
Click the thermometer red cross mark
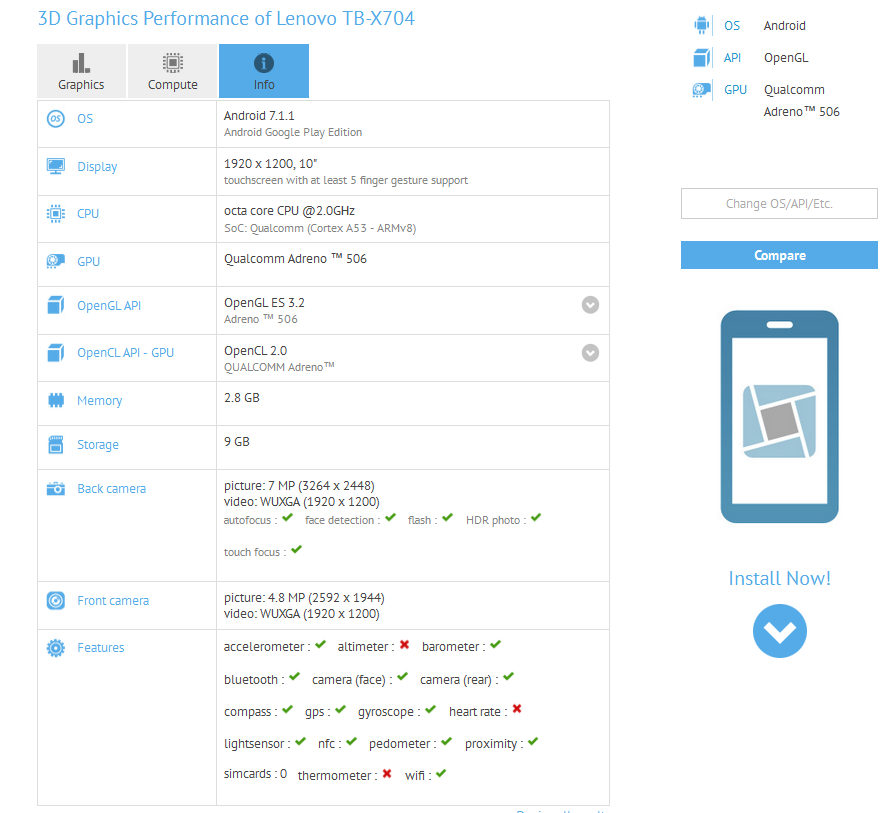pos(387,773)
